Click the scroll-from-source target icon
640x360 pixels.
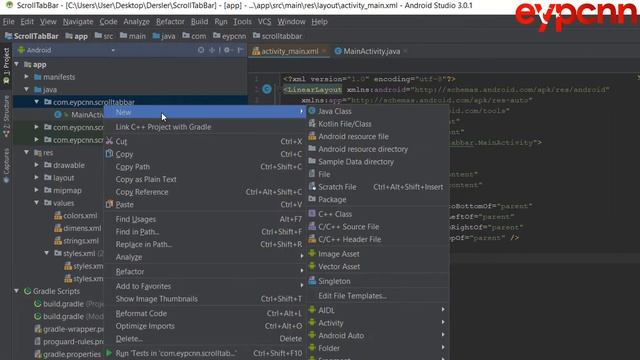[x=201, y=50]
